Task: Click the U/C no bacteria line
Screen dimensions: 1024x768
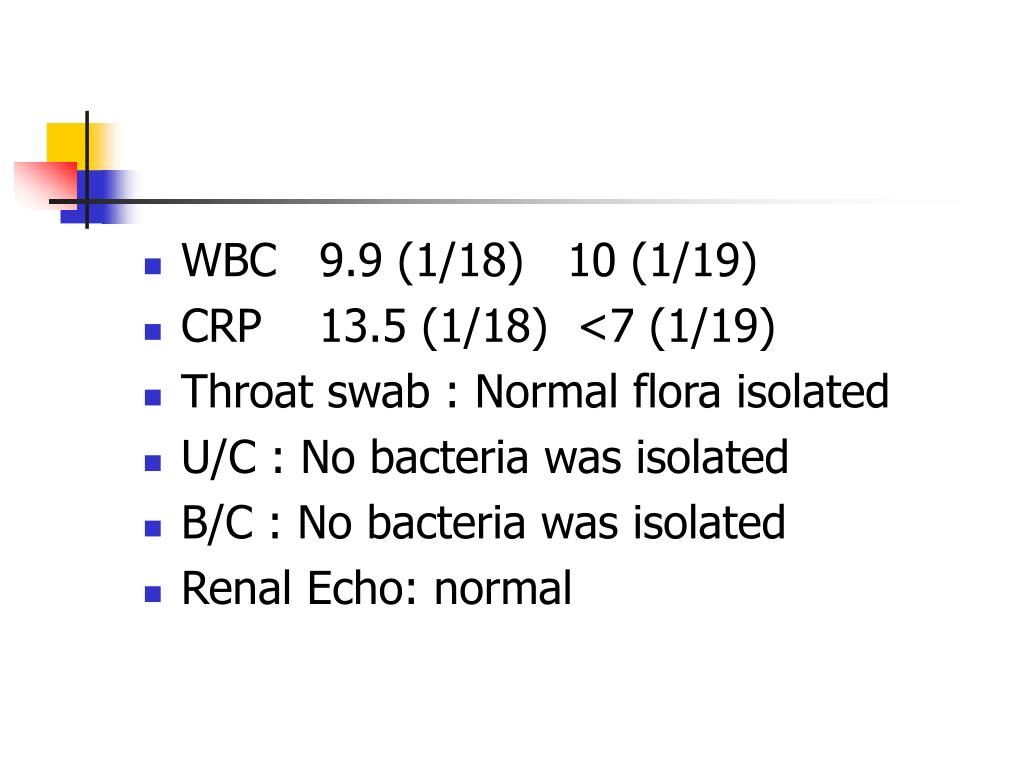Action: pyautogui.click(x=485, y=457)
